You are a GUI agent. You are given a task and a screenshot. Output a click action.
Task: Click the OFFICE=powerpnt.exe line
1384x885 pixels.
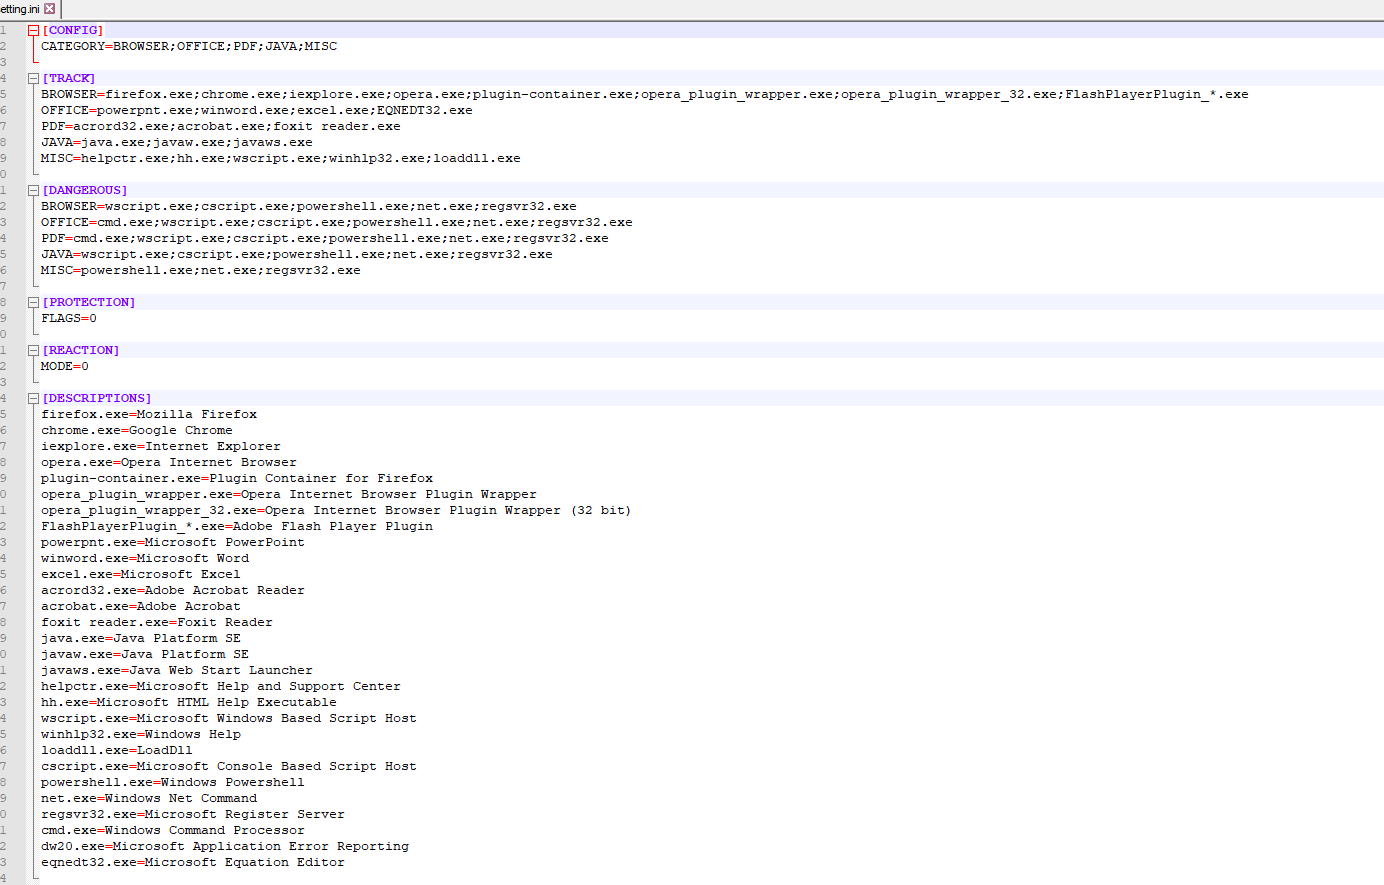257,110
